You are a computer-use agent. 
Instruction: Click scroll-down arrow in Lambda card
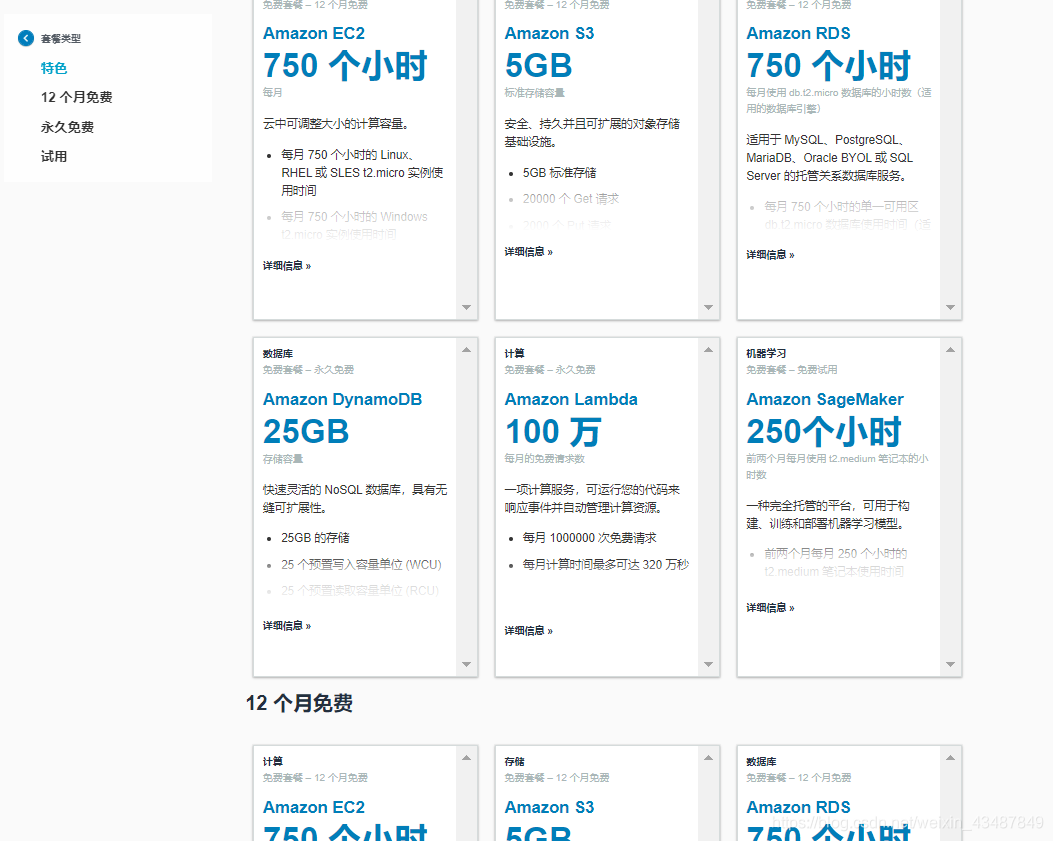pyautogui.click(x=708, y=664)
